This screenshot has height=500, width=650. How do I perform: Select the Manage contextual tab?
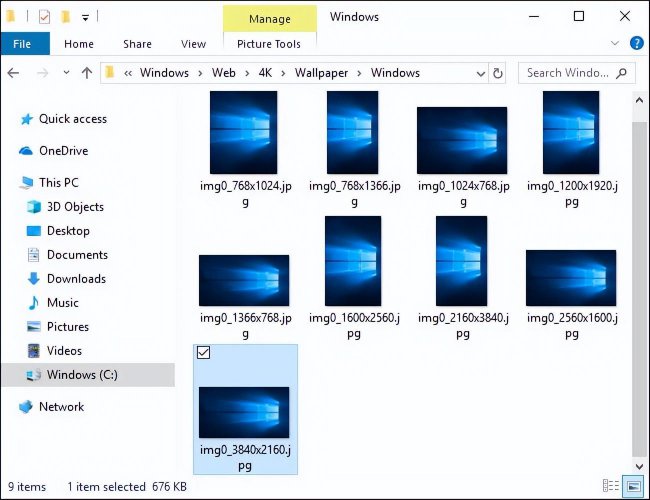tap(270, 19)
